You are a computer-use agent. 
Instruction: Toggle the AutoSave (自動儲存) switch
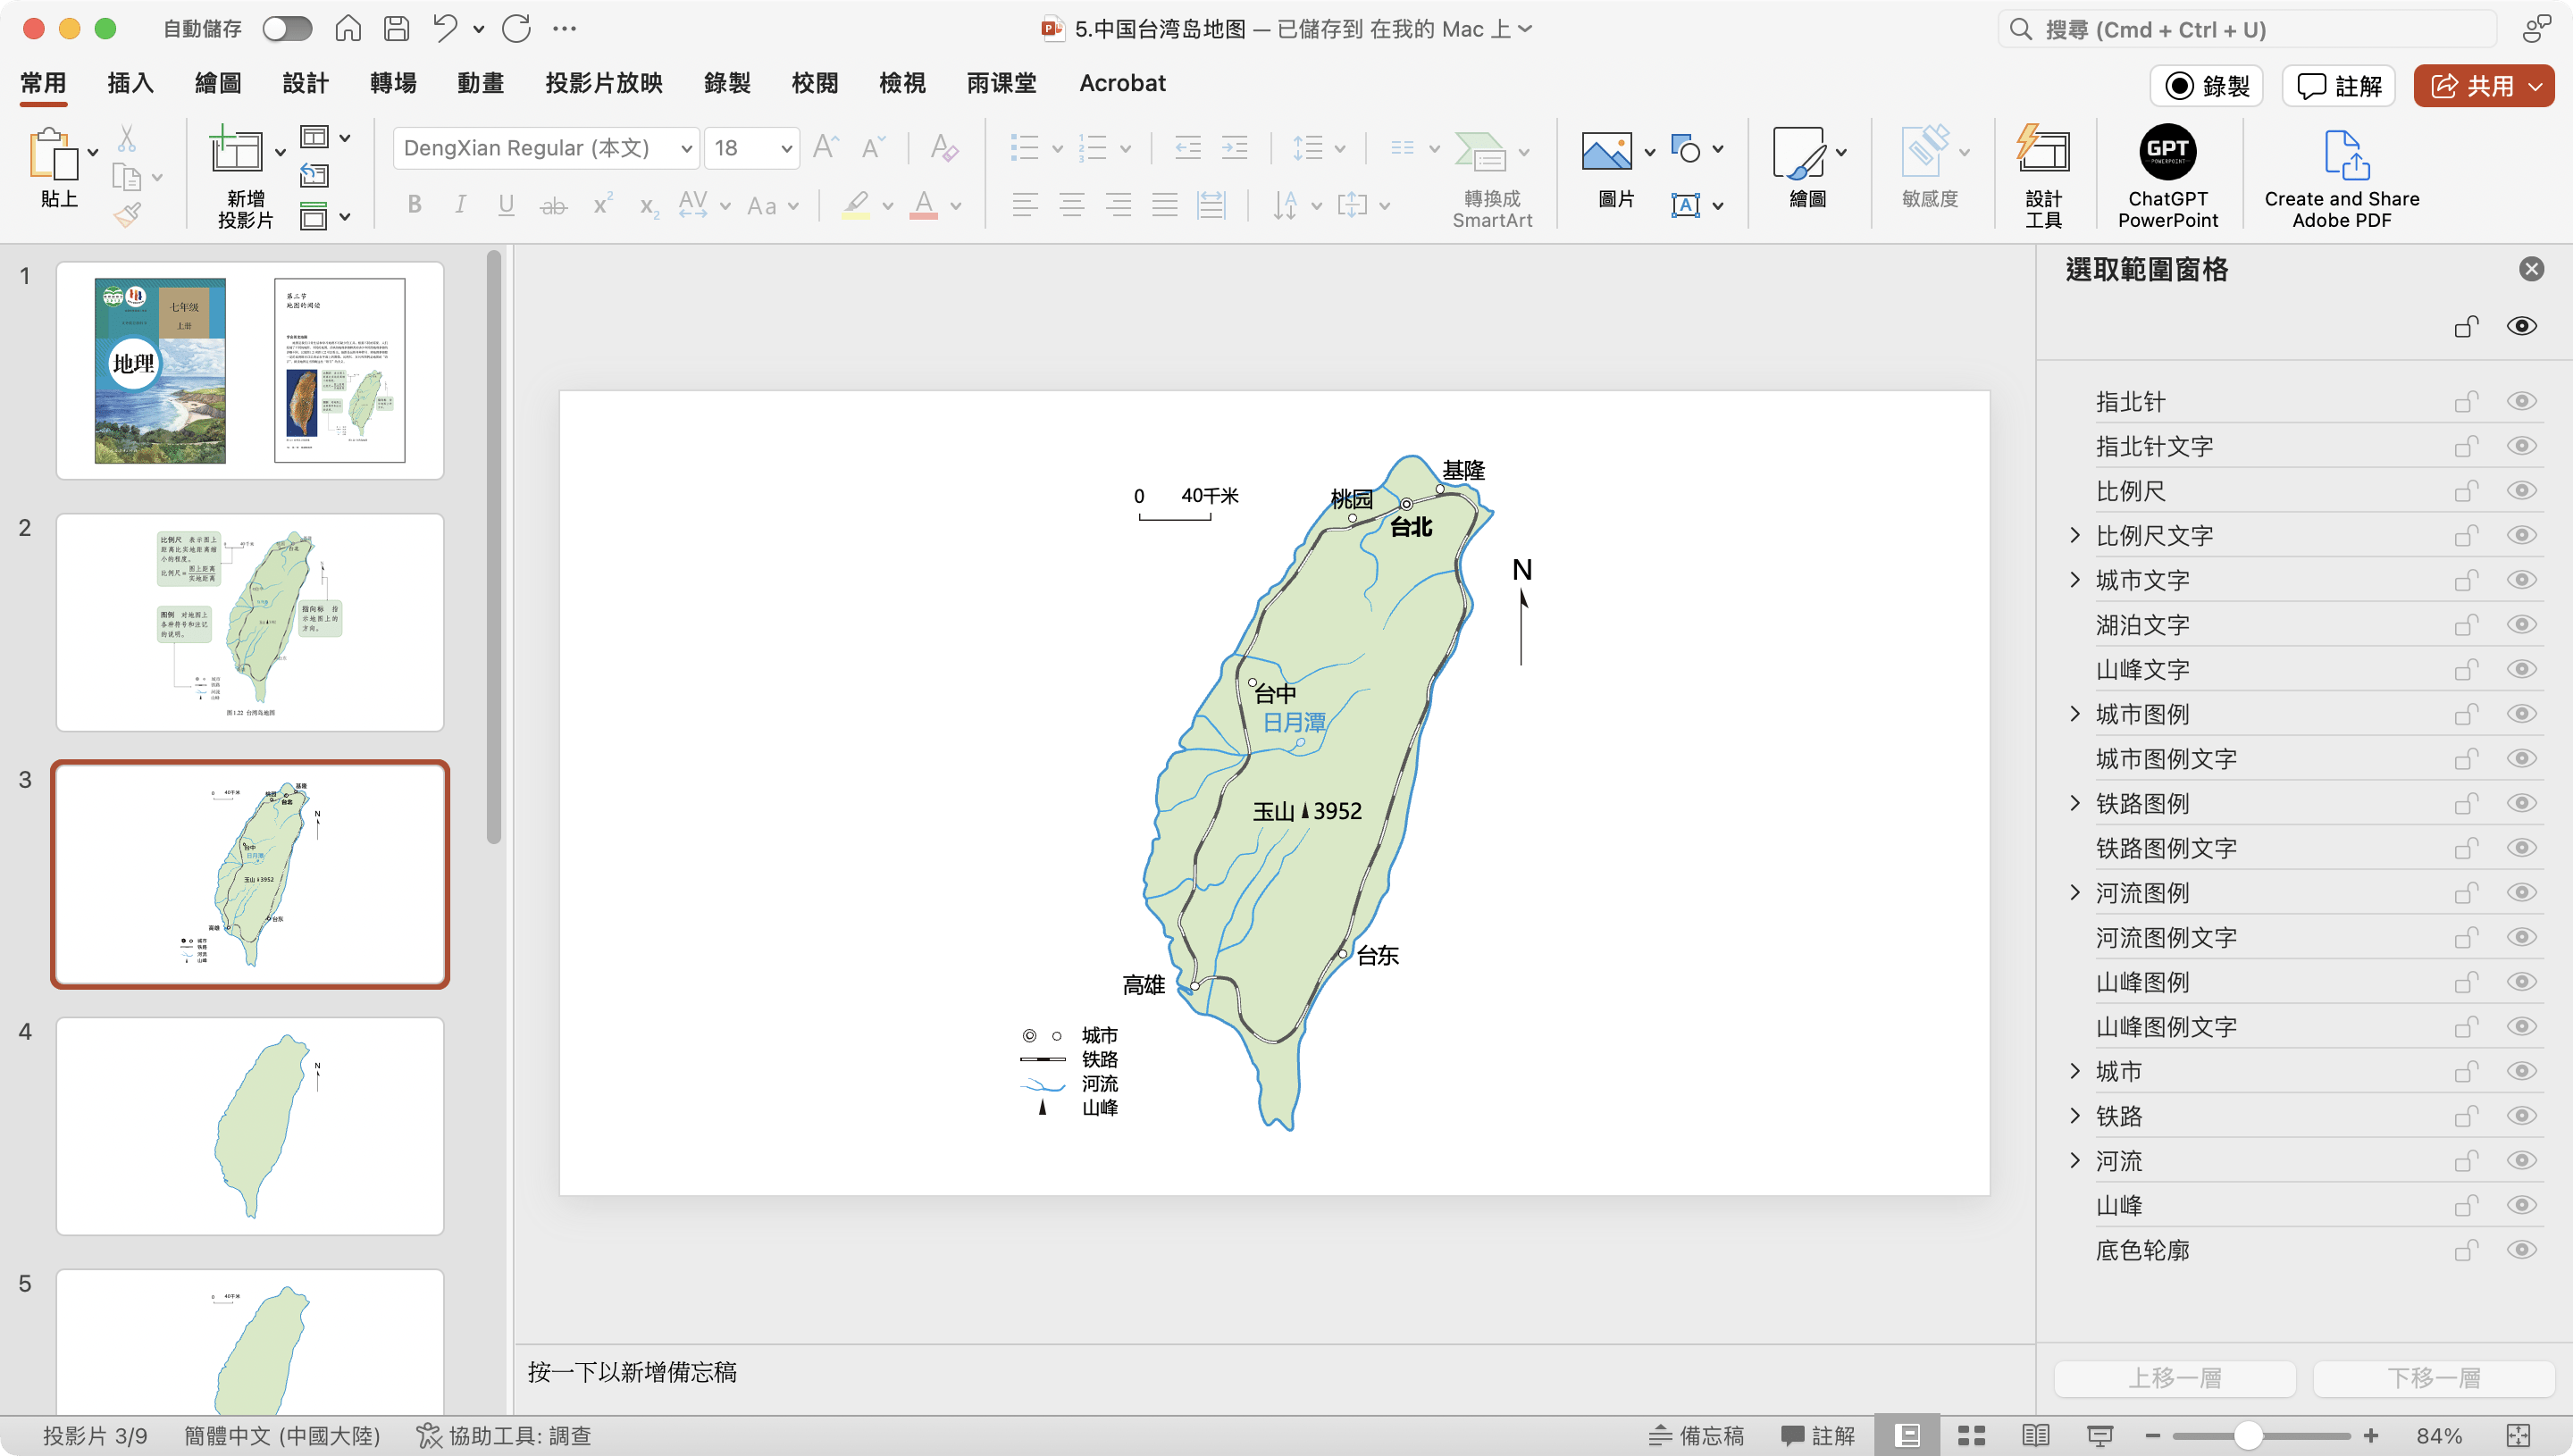(x=287, y=29)
